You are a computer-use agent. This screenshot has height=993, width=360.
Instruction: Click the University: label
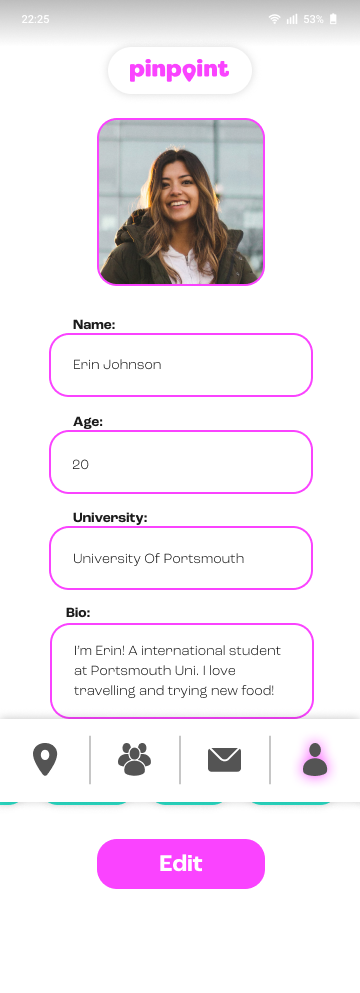tap(110, 517)
